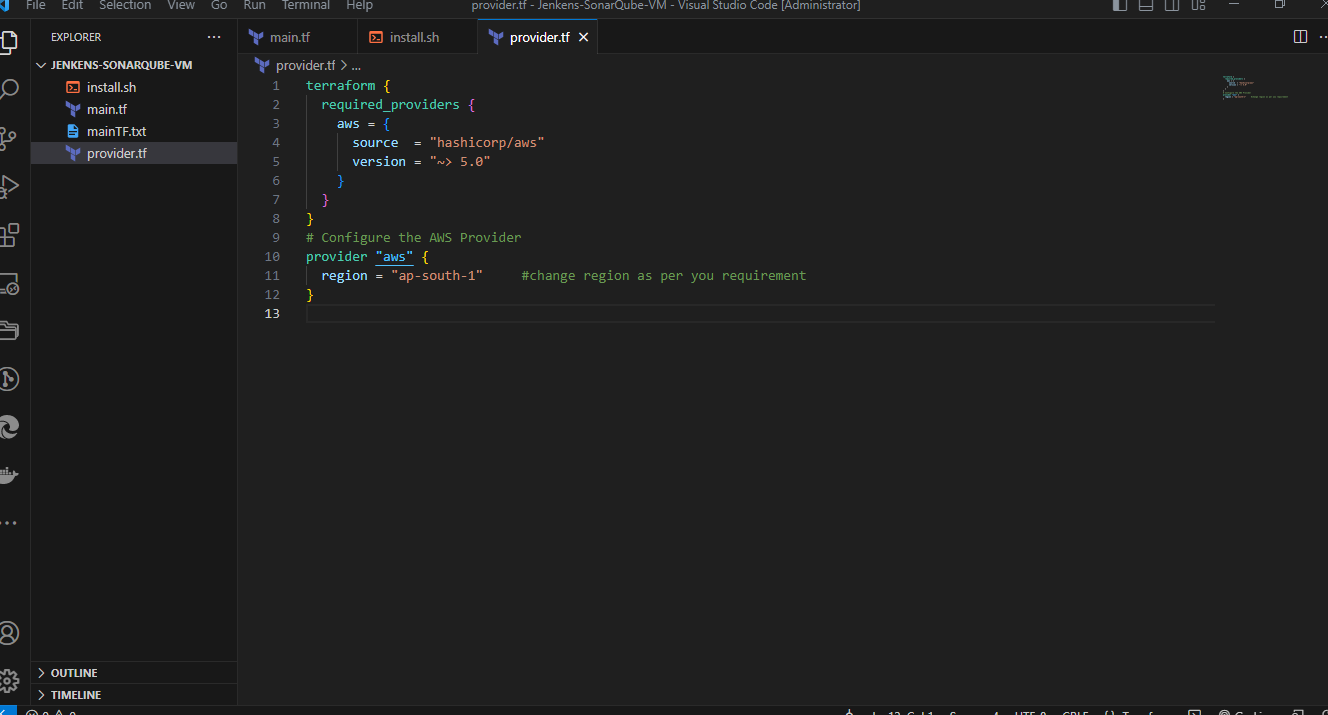Open install.sh from the Explorer

tap(111, 88)
